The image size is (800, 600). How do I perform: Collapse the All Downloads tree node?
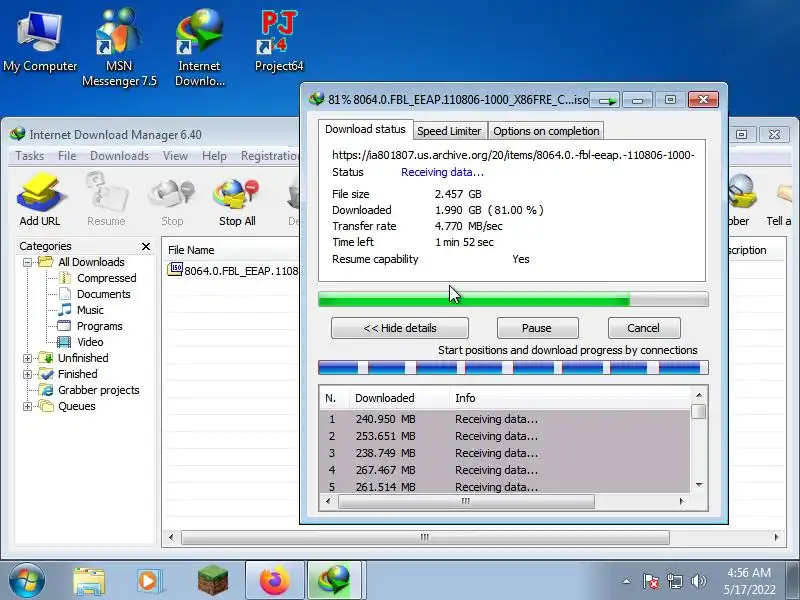tap(28, 262)
